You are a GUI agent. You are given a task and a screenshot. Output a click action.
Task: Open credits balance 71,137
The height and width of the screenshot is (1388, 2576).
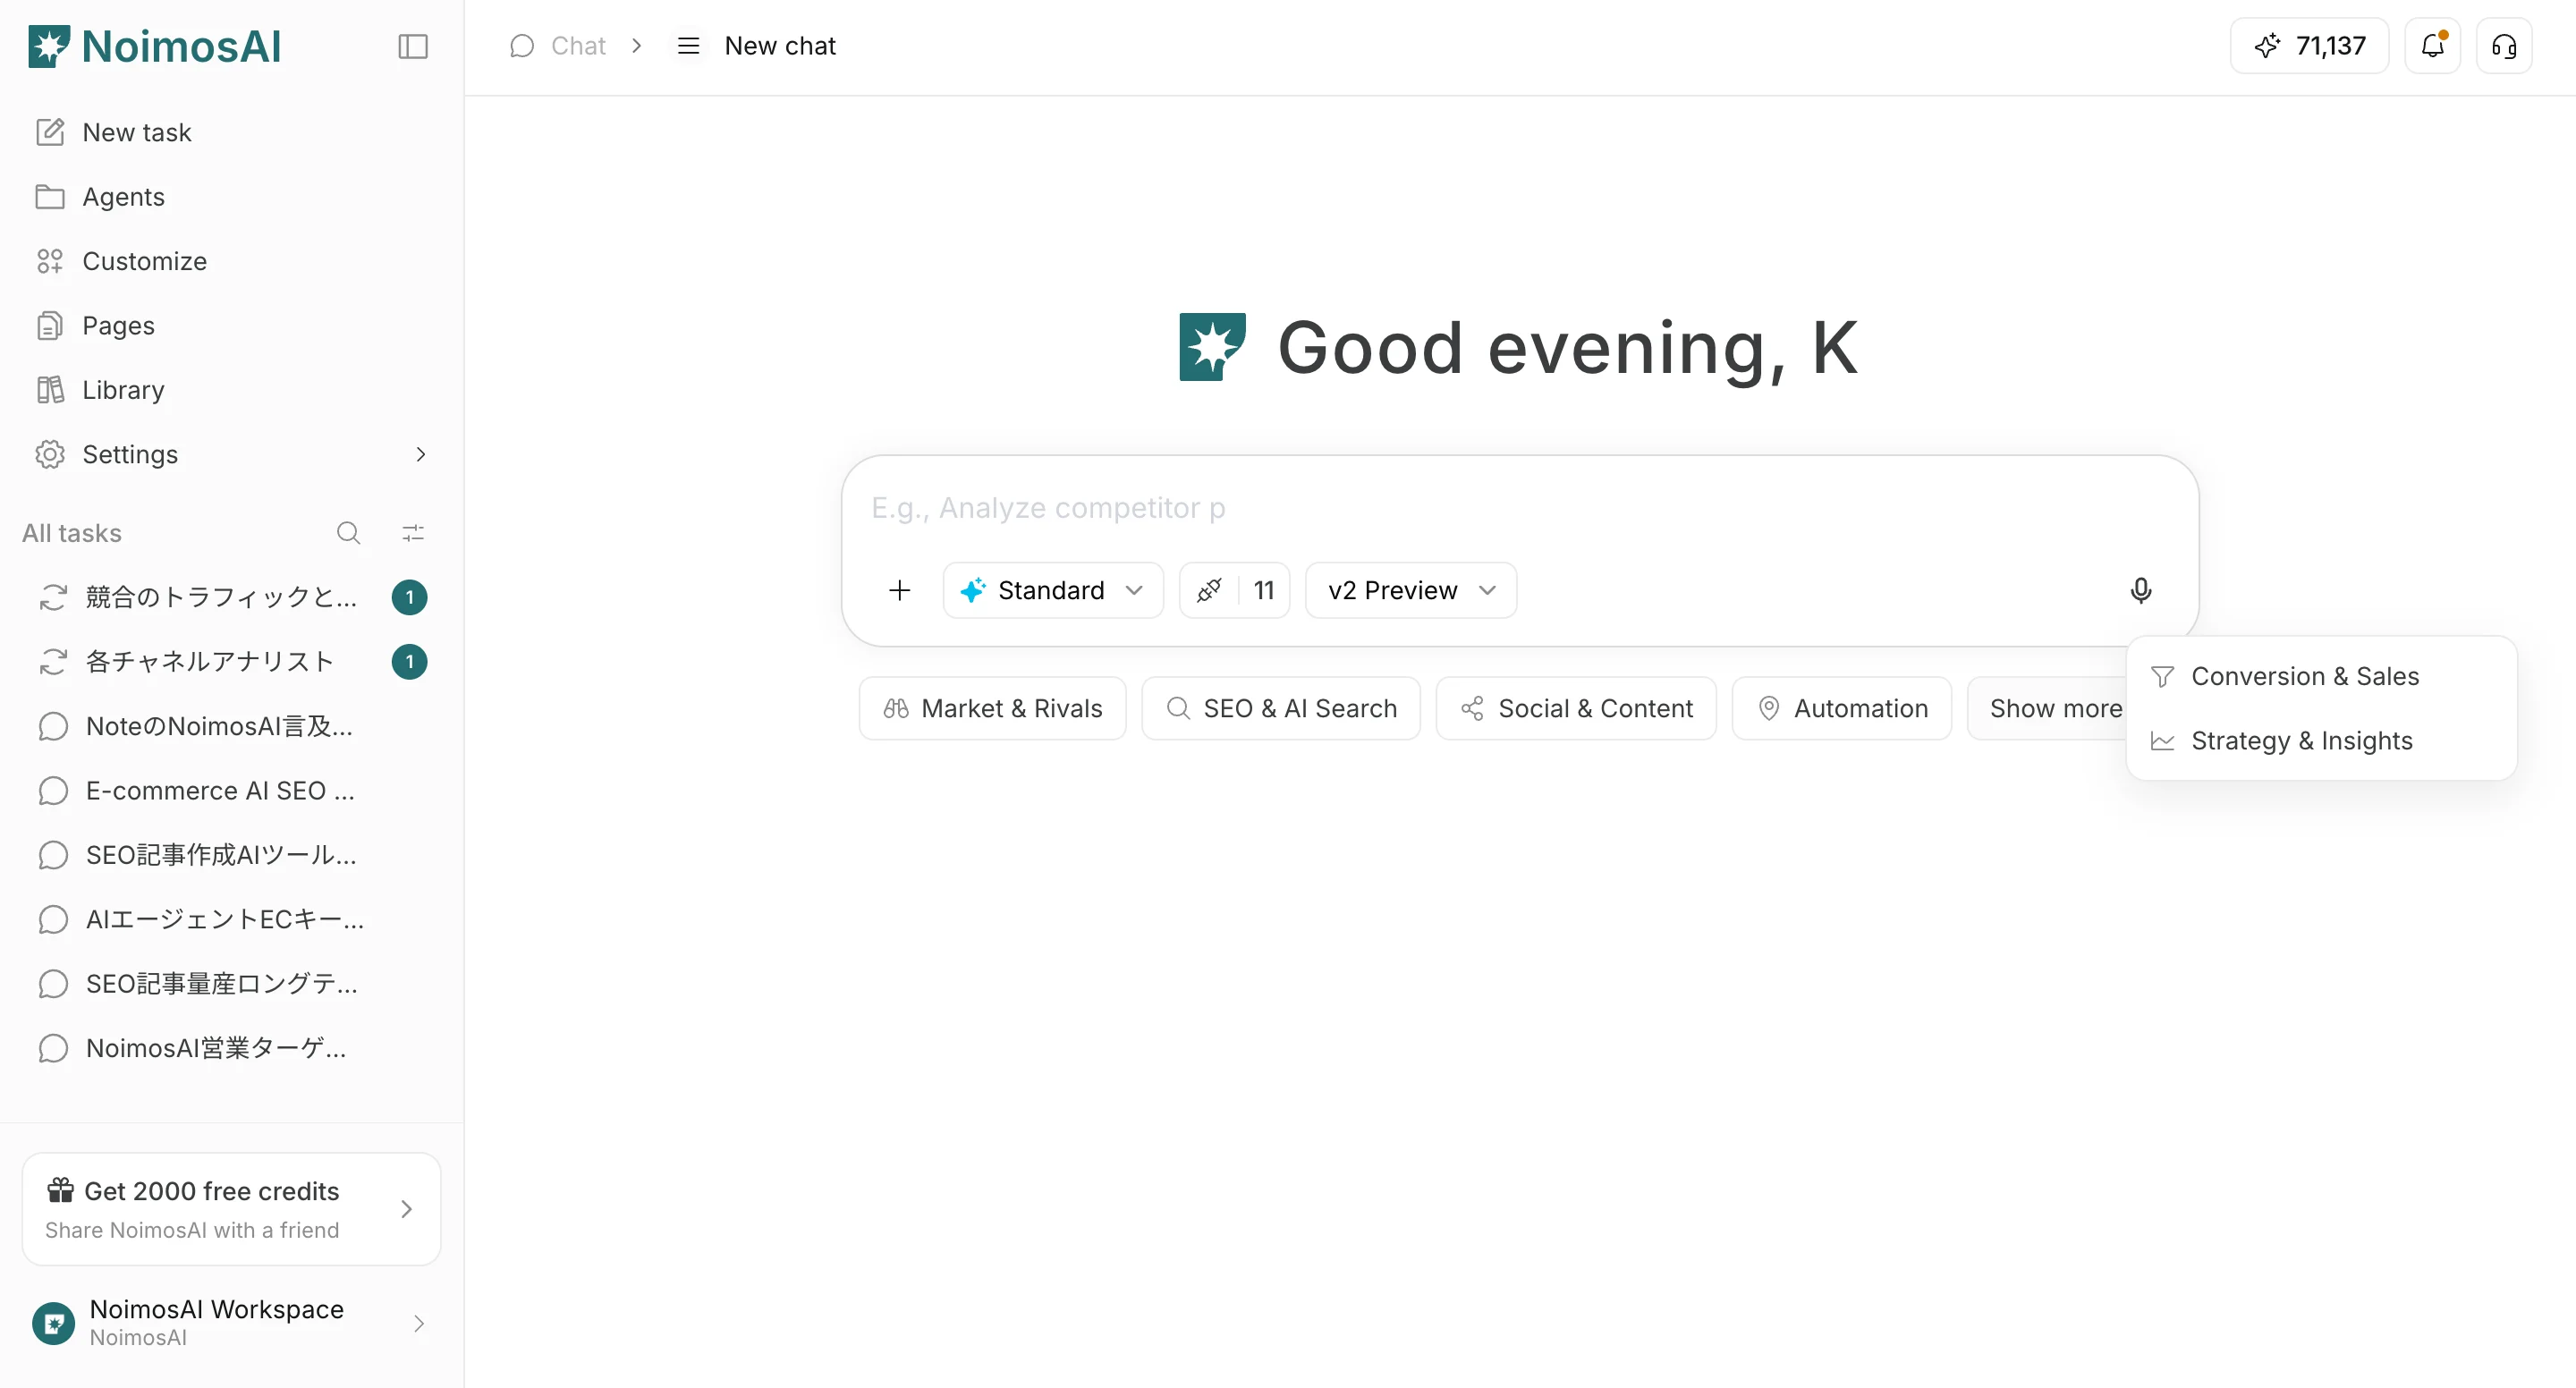click(x=2310, y=46)
